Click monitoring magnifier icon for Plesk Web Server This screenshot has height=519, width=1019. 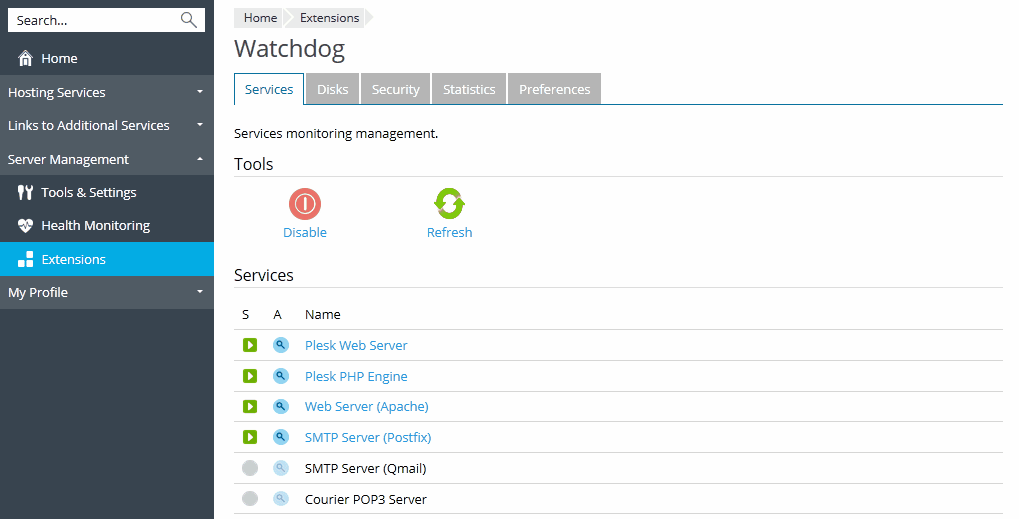point(280,345)
